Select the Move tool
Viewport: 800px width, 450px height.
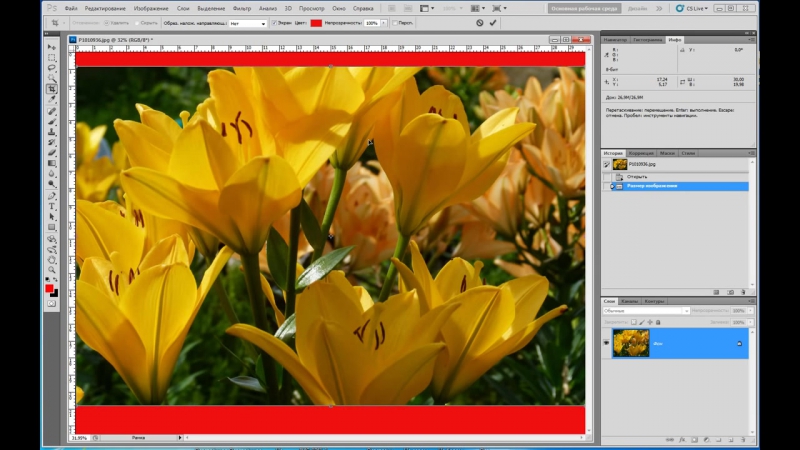coord(52,47)
